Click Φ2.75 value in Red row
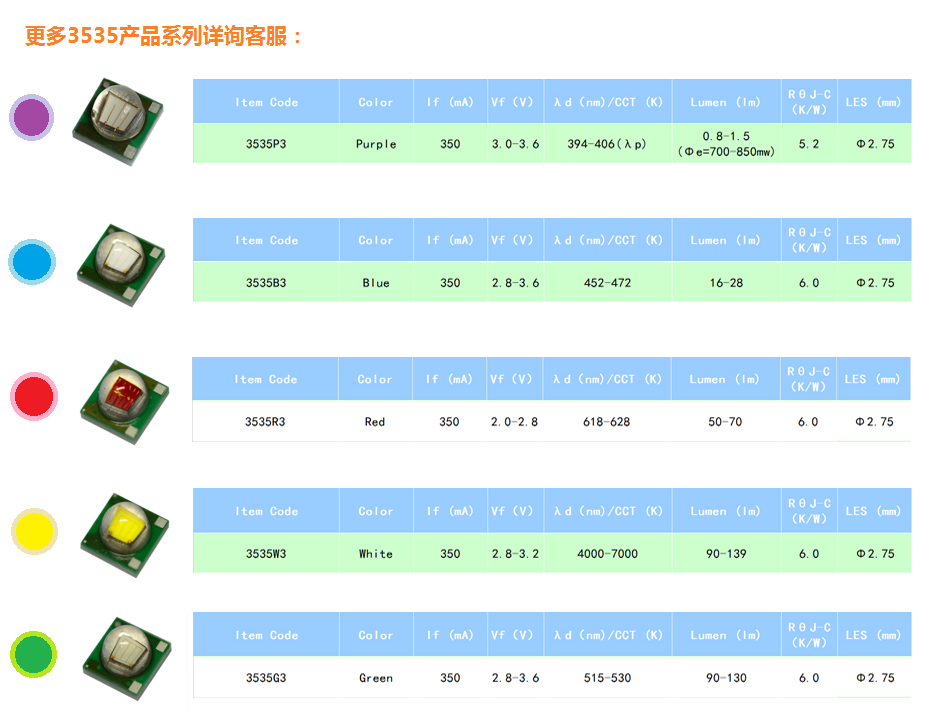 pyautogui.click(x=874, y=422)
